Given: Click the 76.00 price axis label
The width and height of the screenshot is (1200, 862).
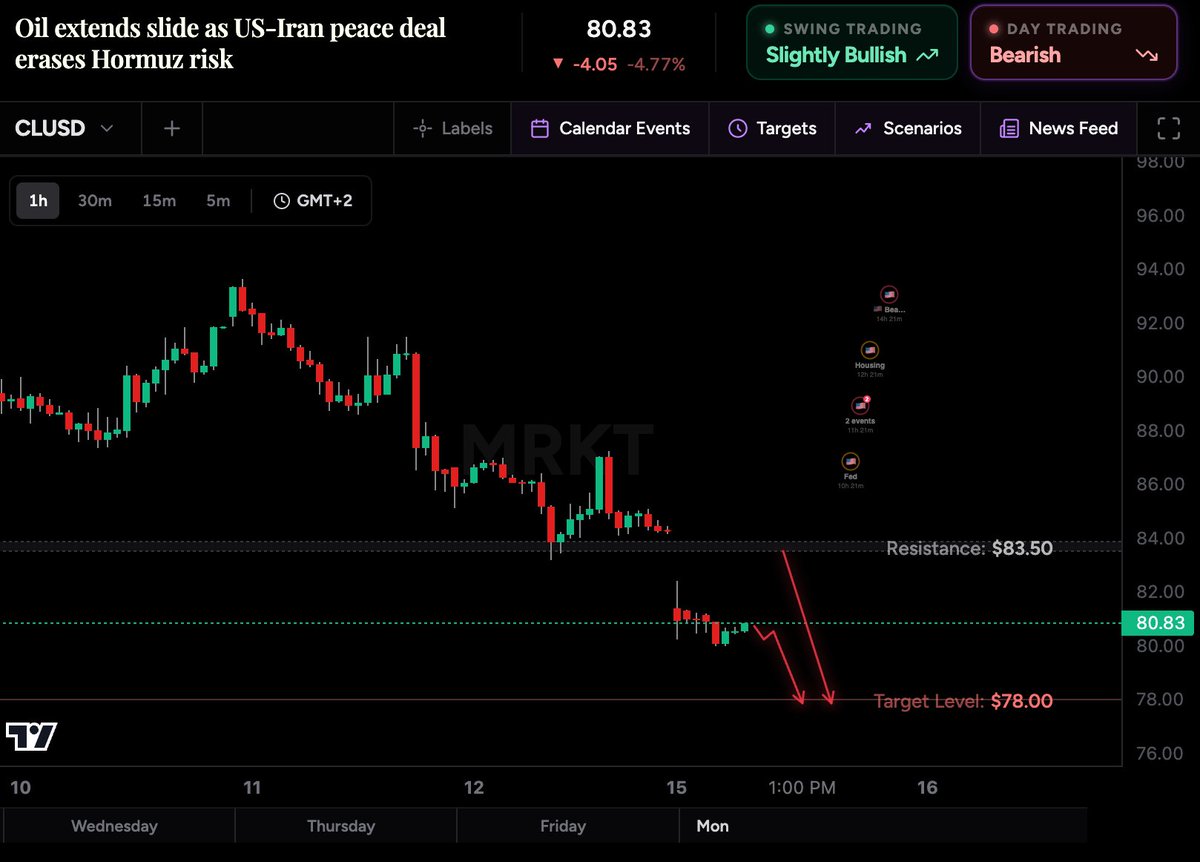Looking at the screenshot, I should point(1160,753).
